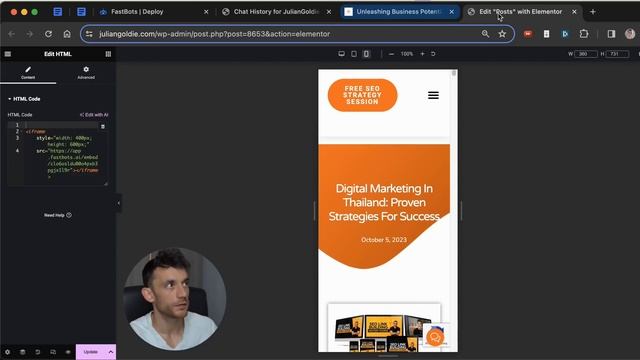
Task: Reload the current page
Action: [x=48, y=34]
